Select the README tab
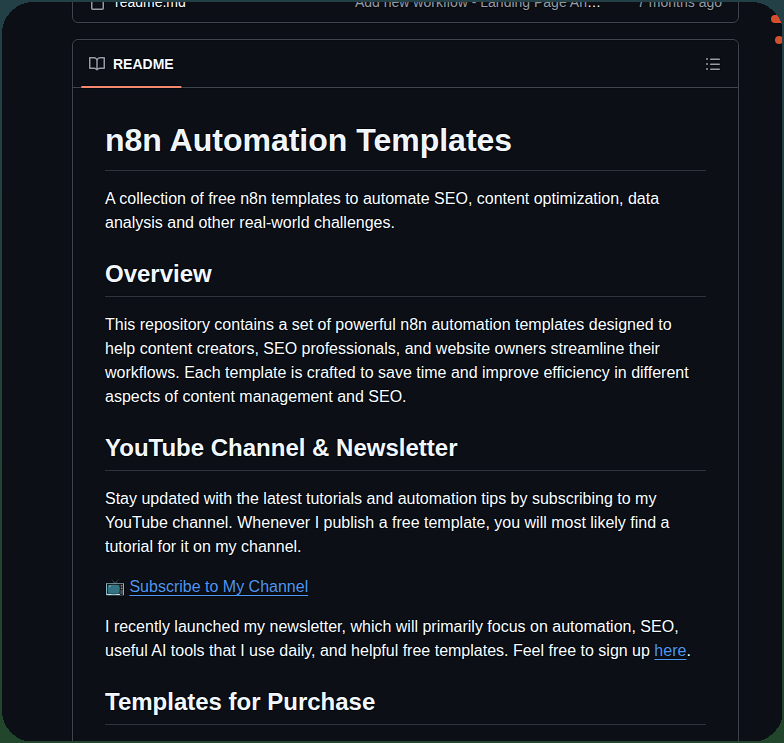The width and height of the screenshot is (784, 743). [x=131, y=64]
